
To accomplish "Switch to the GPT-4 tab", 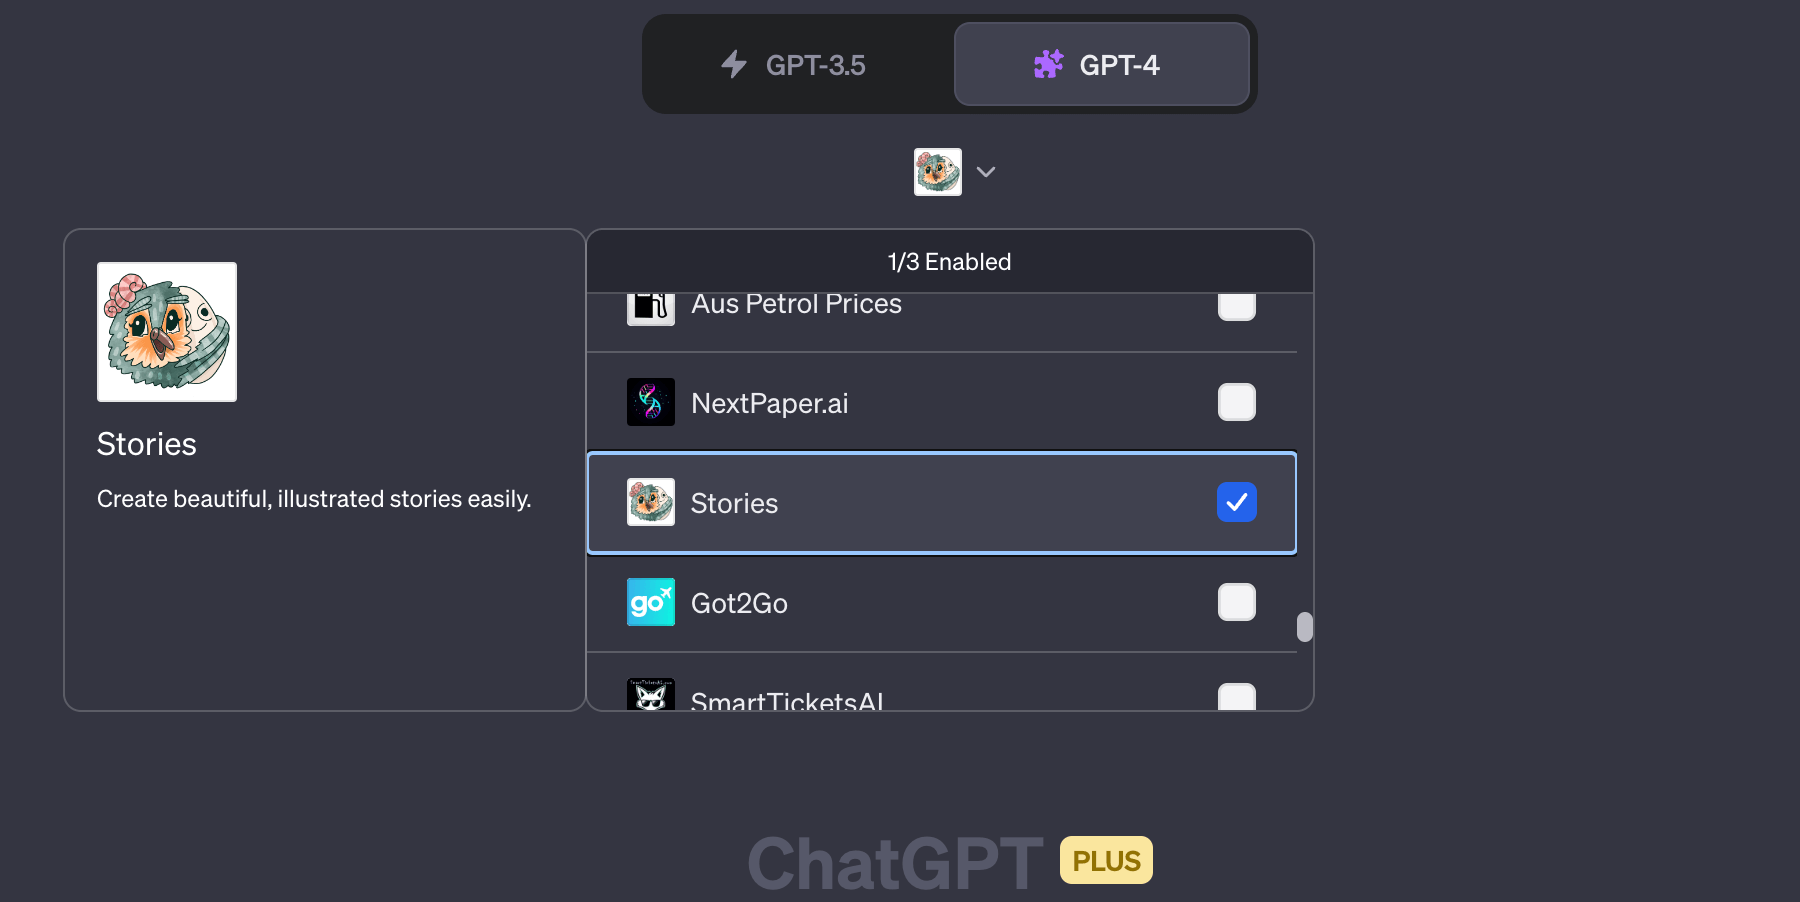I will point(1100,64).
